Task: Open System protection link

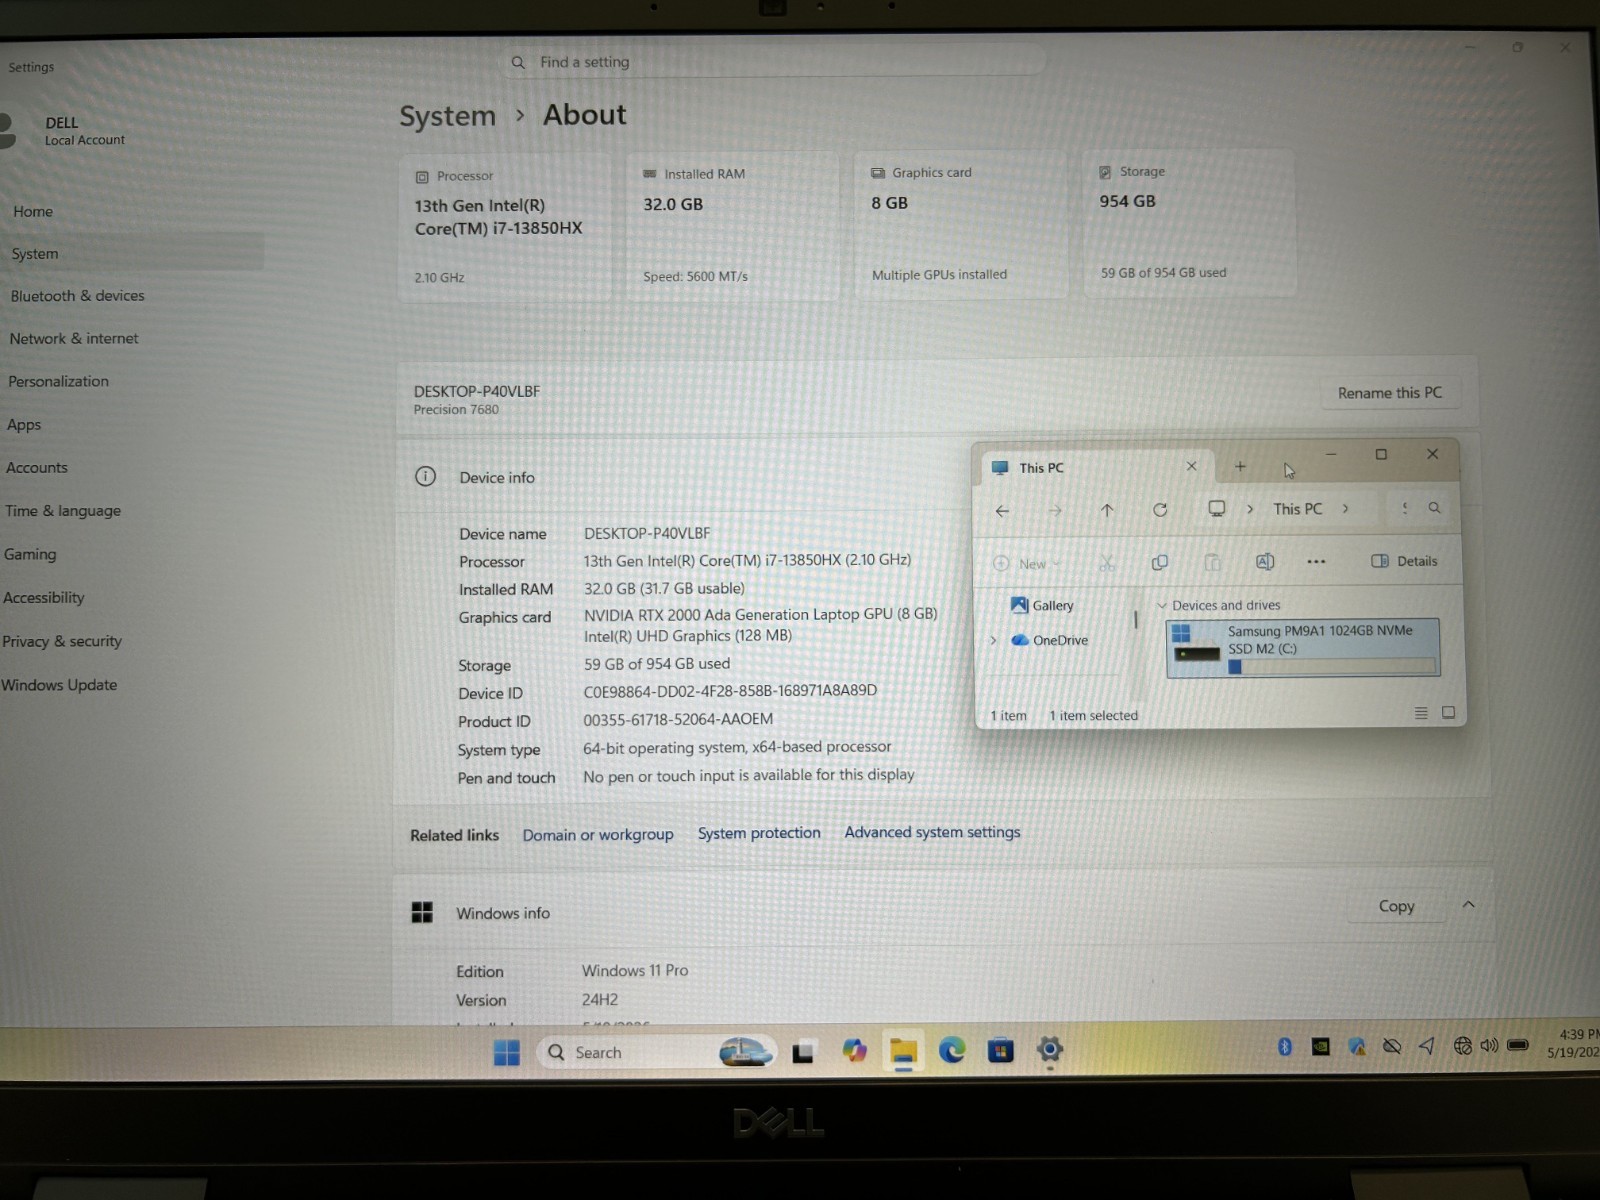Action: pyautogui.click(x=759, y=833)
